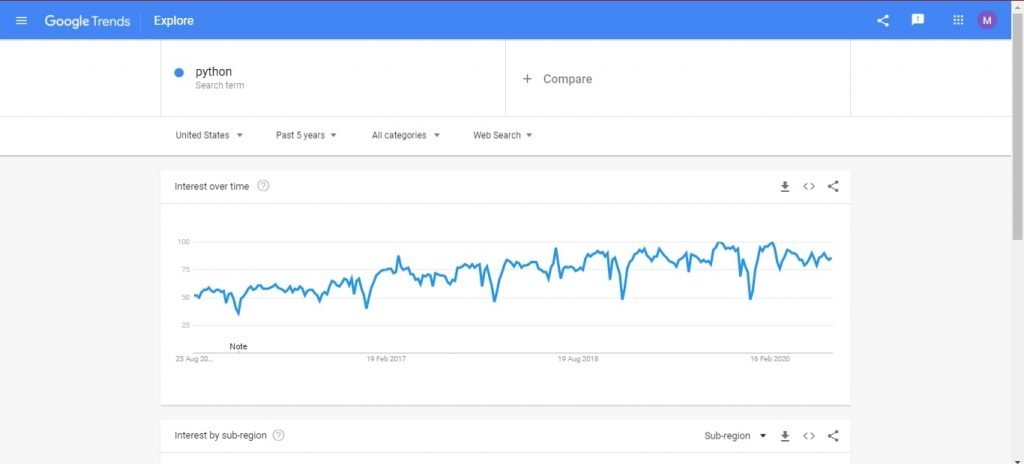1024x464 pixels.
Task: Expand the United States region dropdown
Action: click(209, 135)
